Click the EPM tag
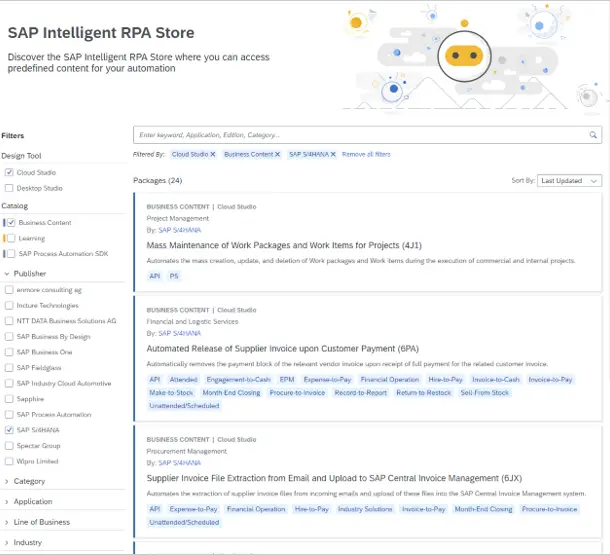Image resolution: width=610 pixels, height=555 pixels. 287,380
